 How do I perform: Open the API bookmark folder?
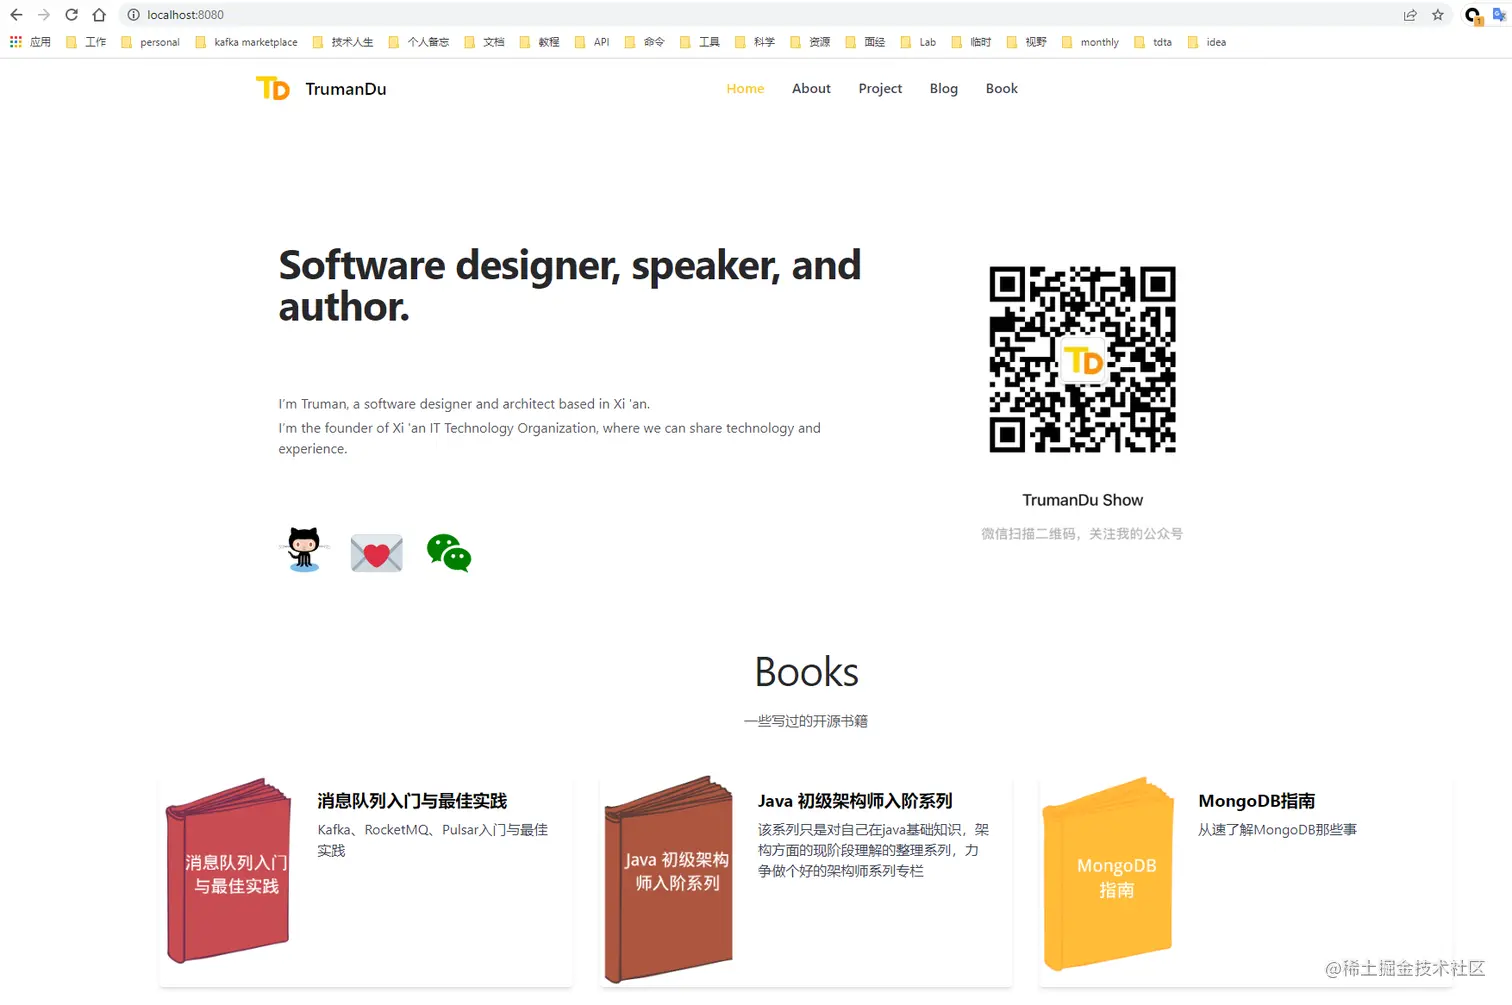[x=592, y=42]
